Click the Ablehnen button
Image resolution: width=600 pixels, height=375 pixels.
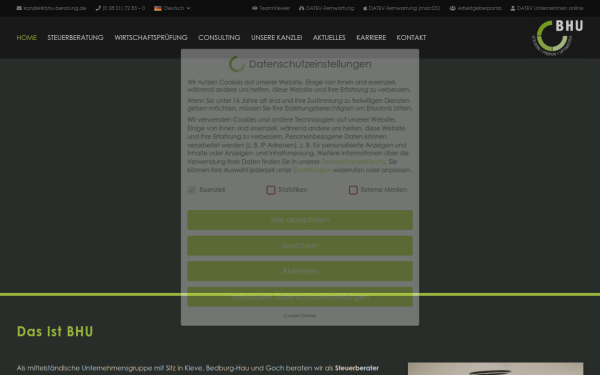coord(300,271)
